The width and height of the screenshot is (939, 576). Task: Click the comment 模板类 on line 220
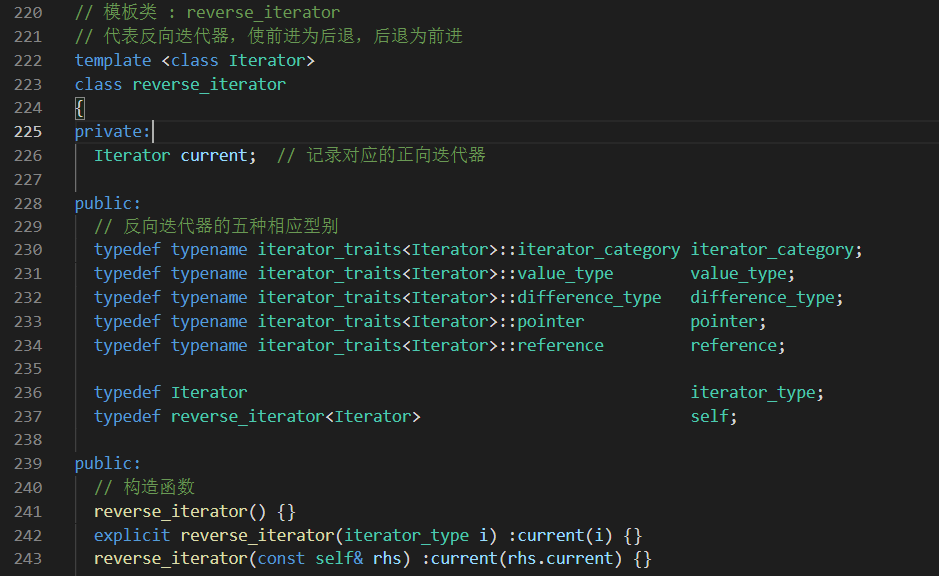pyautogui.click(x=133, y=12)
